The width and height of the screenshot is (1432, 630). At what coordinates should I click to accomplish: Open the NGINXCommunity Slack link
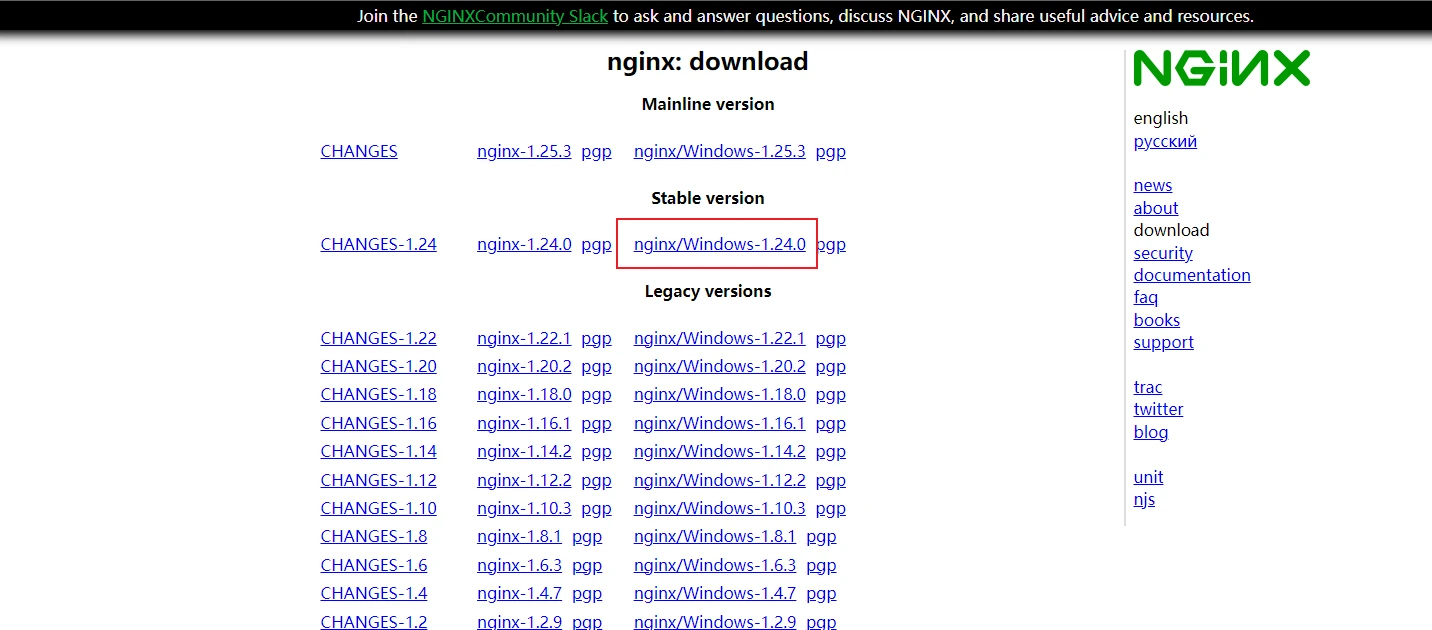pos(515,16)
